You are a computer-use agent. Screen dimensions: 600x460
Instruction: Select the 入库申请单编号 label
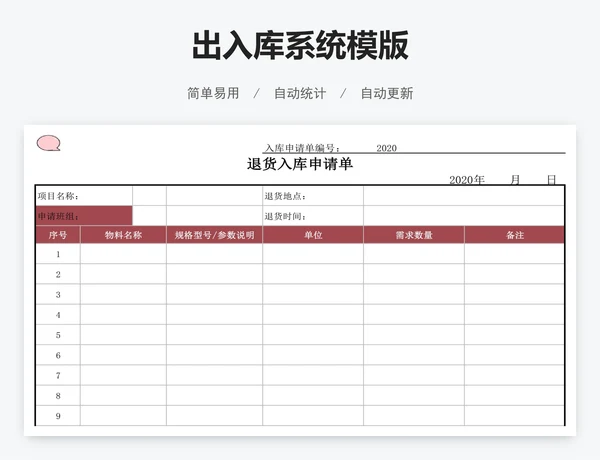click(x=302, y=148)
